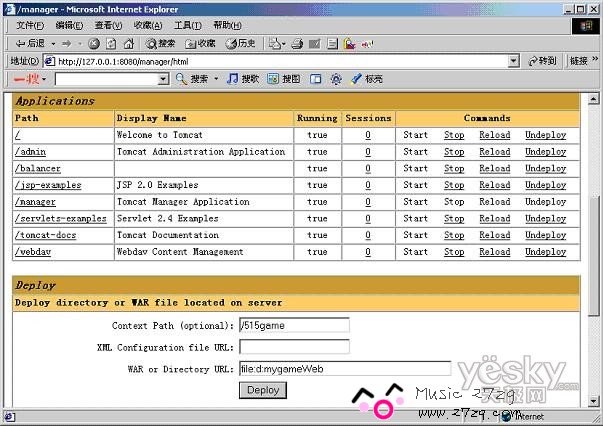Image resolution: width=603 pixels, height=426 pixels.
Task: Open the Tools menu
Action: pyautogui.click(x=188, y=25)
